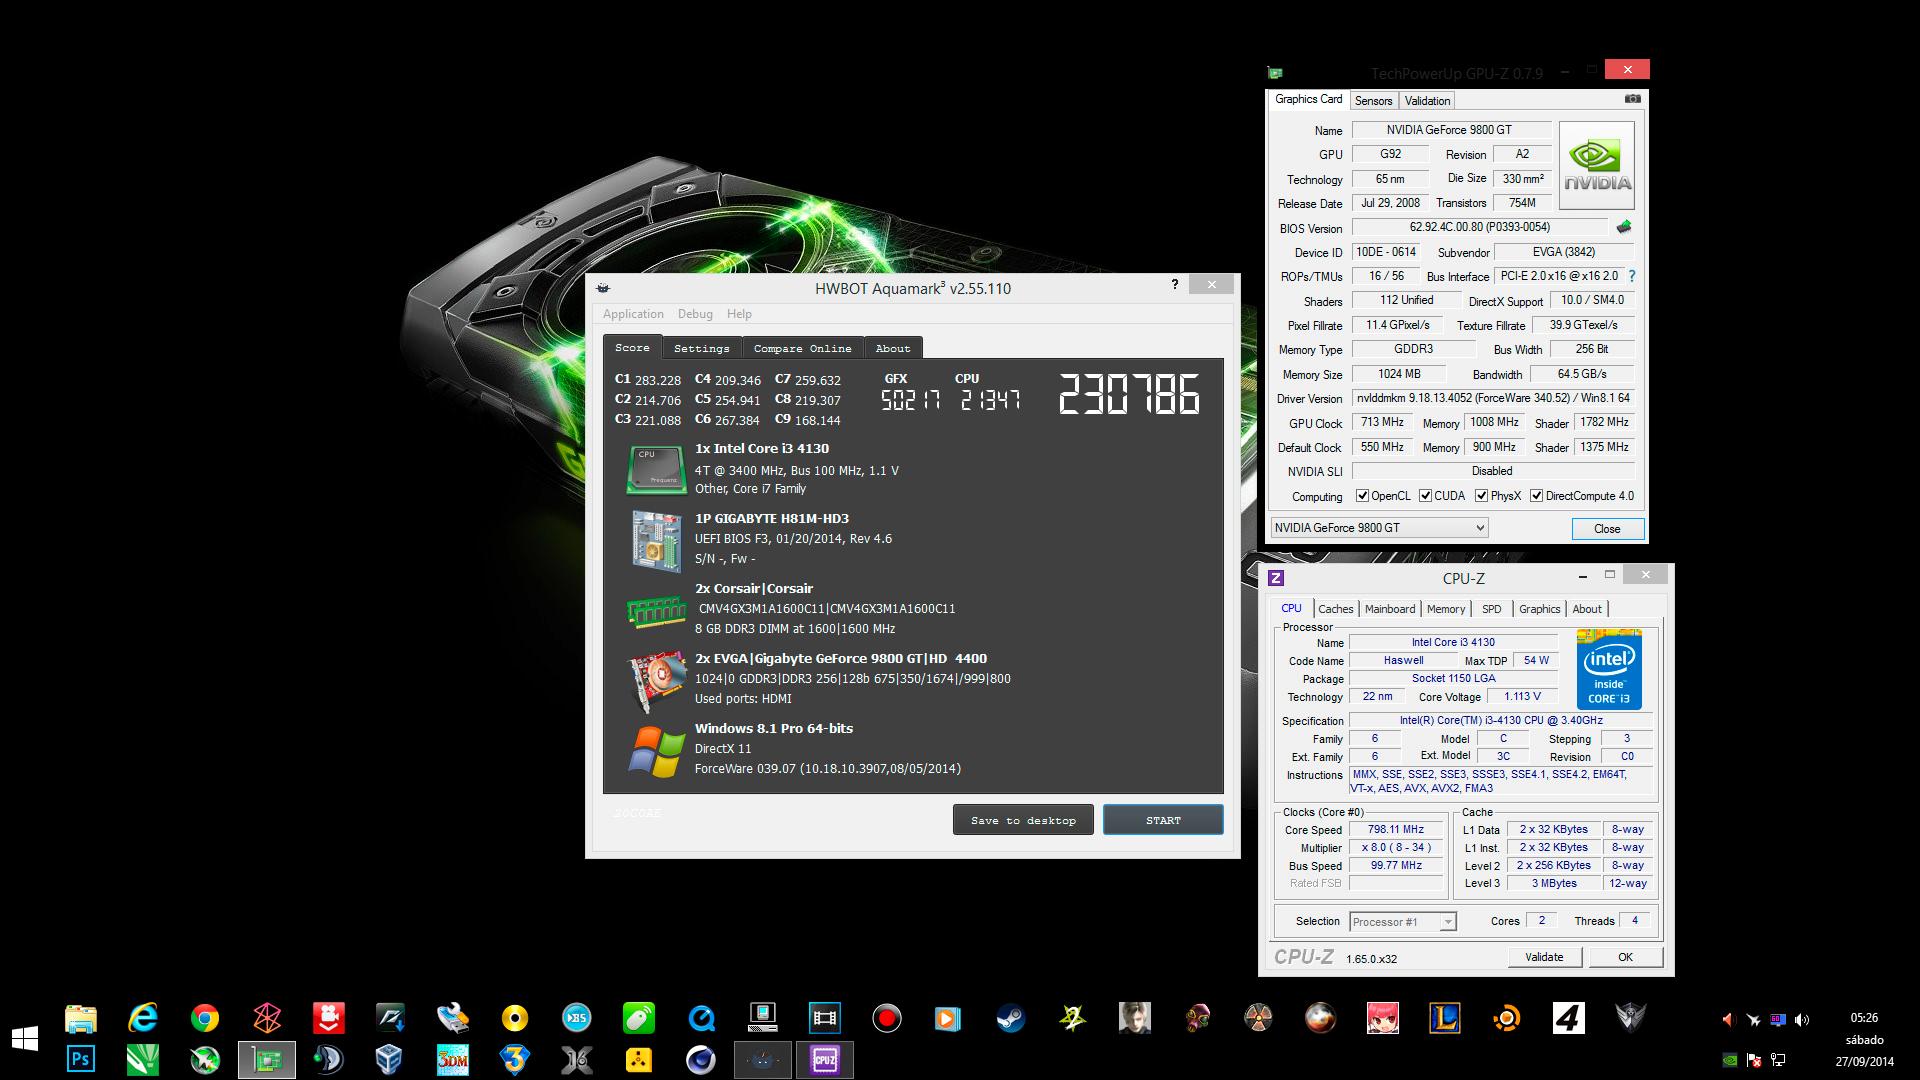Open the About tab in Aquamark
This screenshot has height=1080, width=1920.
[x=893, y=348]
